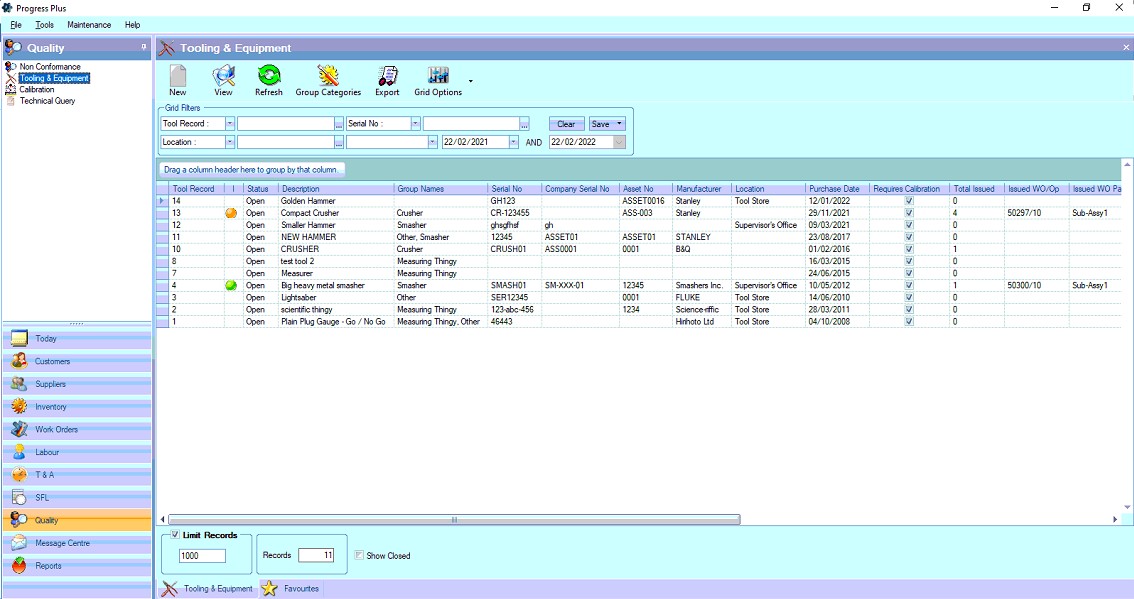The image size is (1134, 599).
Task: Expand the Serial No filter dropdown
Action: (415, 124)
